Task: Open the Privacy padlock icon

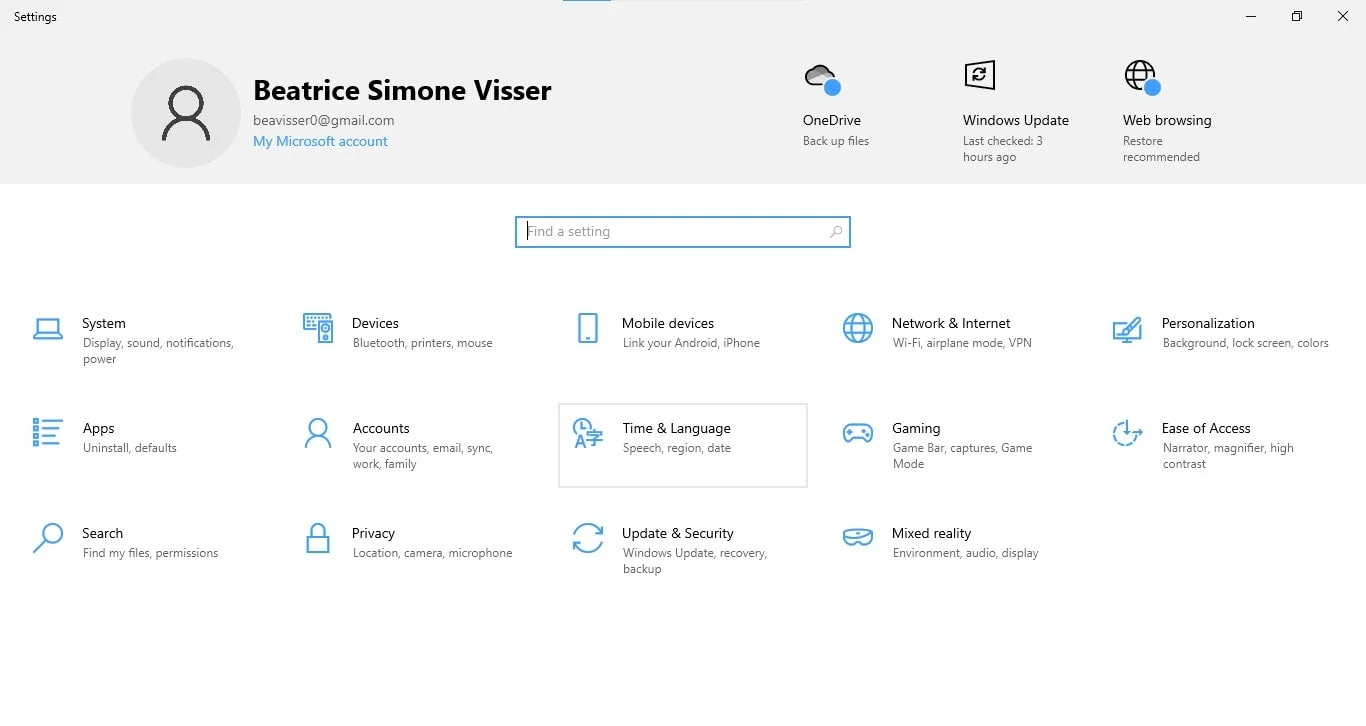Action: point(318,538)
